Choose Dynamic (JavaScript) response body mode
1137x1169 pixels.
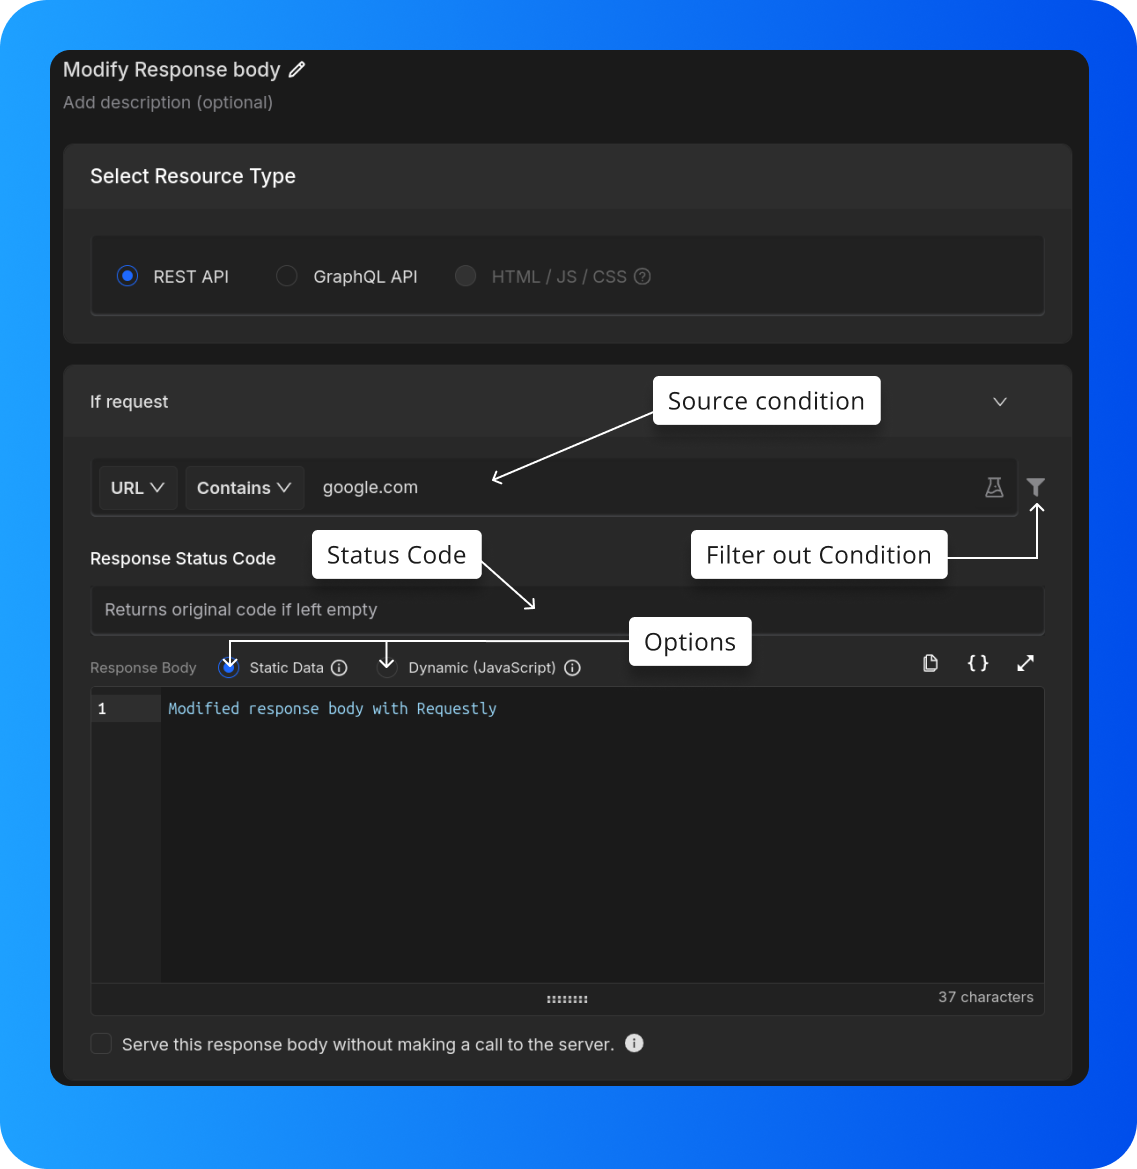click(386, 667)
